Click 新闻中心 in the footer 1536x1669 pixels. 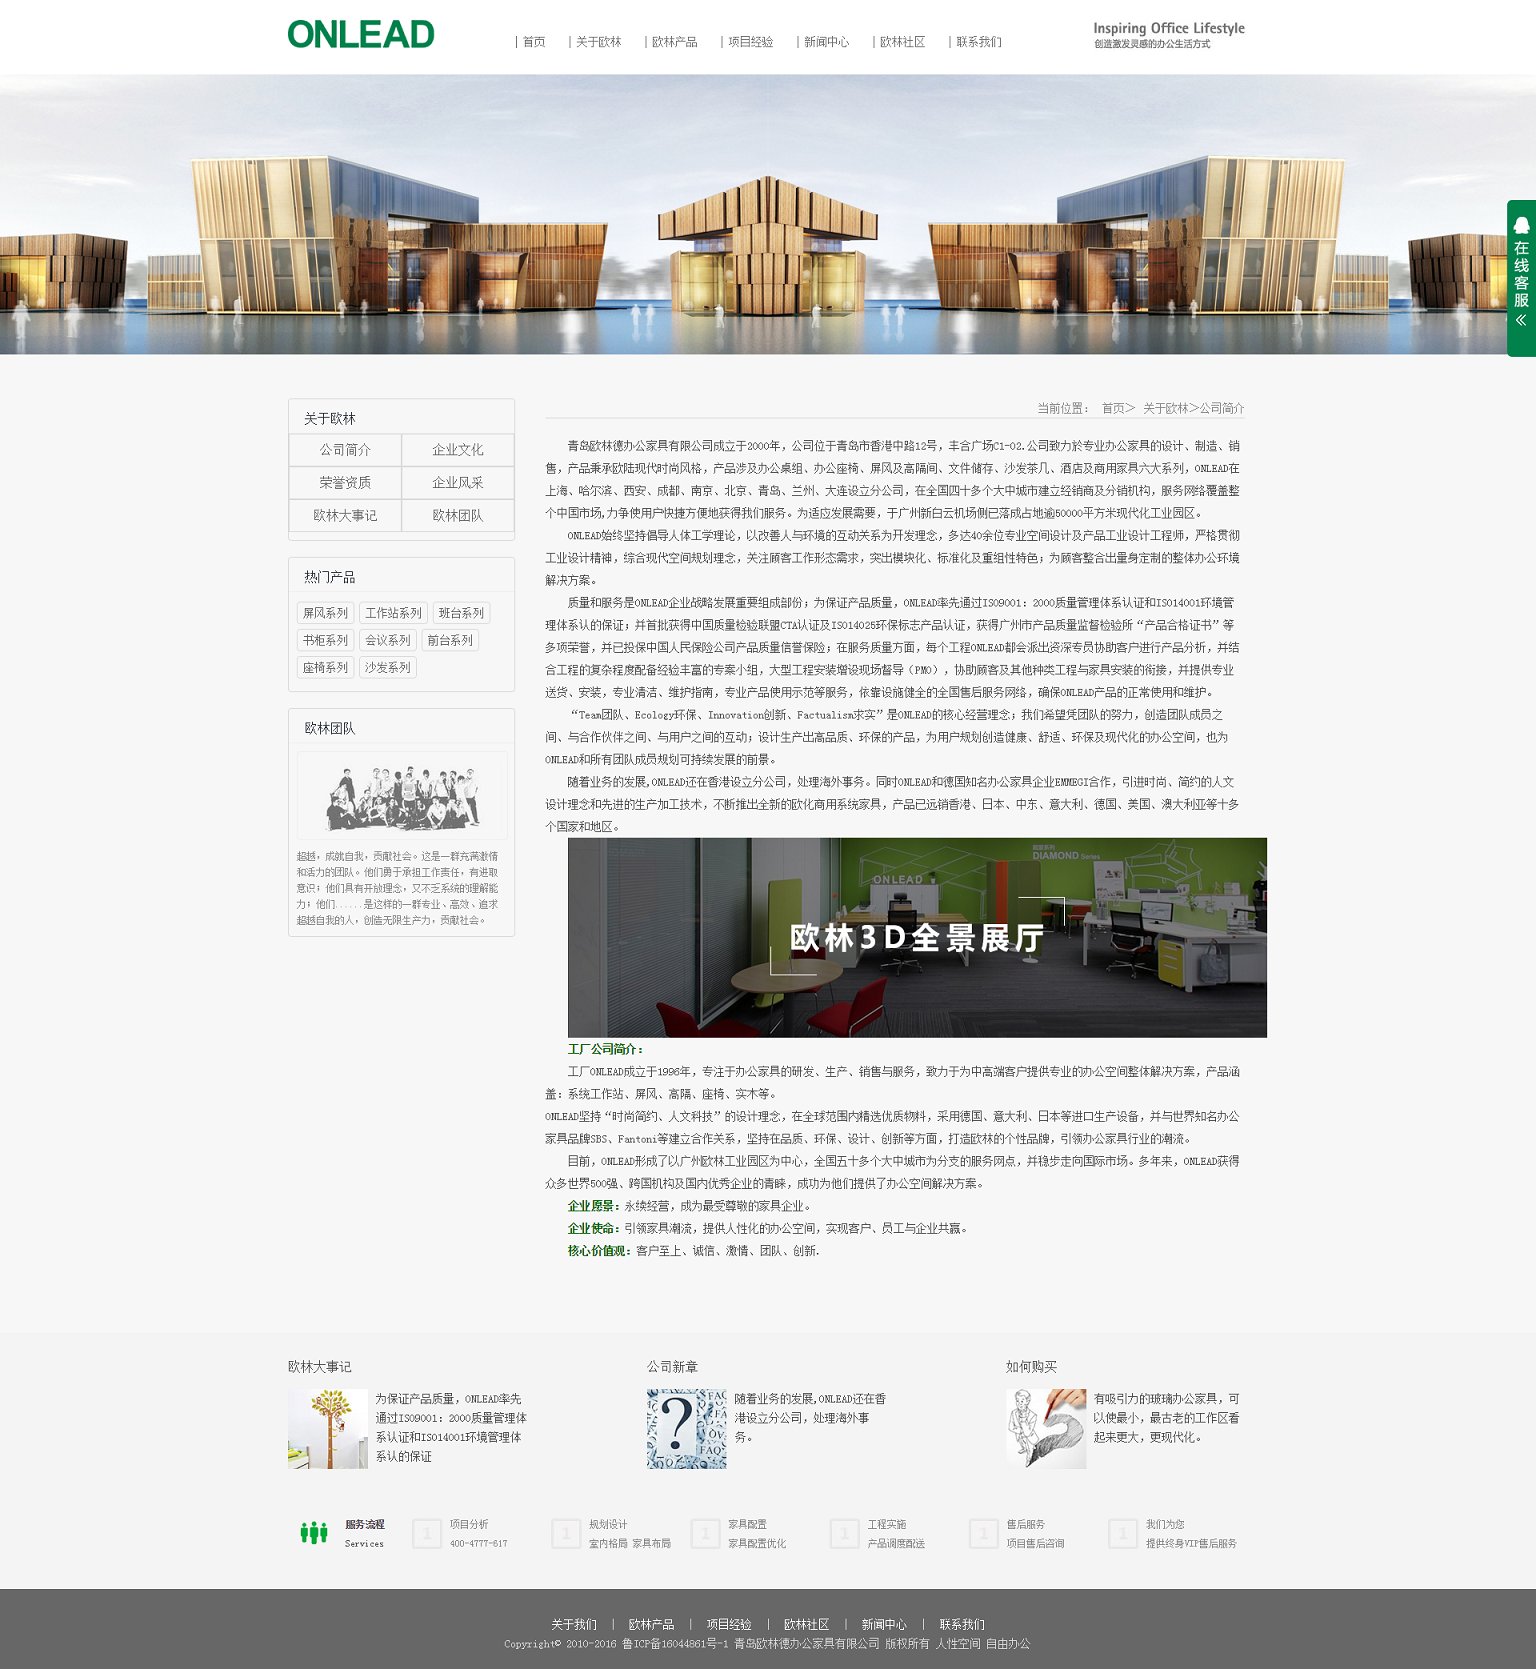coord(884,1625)
